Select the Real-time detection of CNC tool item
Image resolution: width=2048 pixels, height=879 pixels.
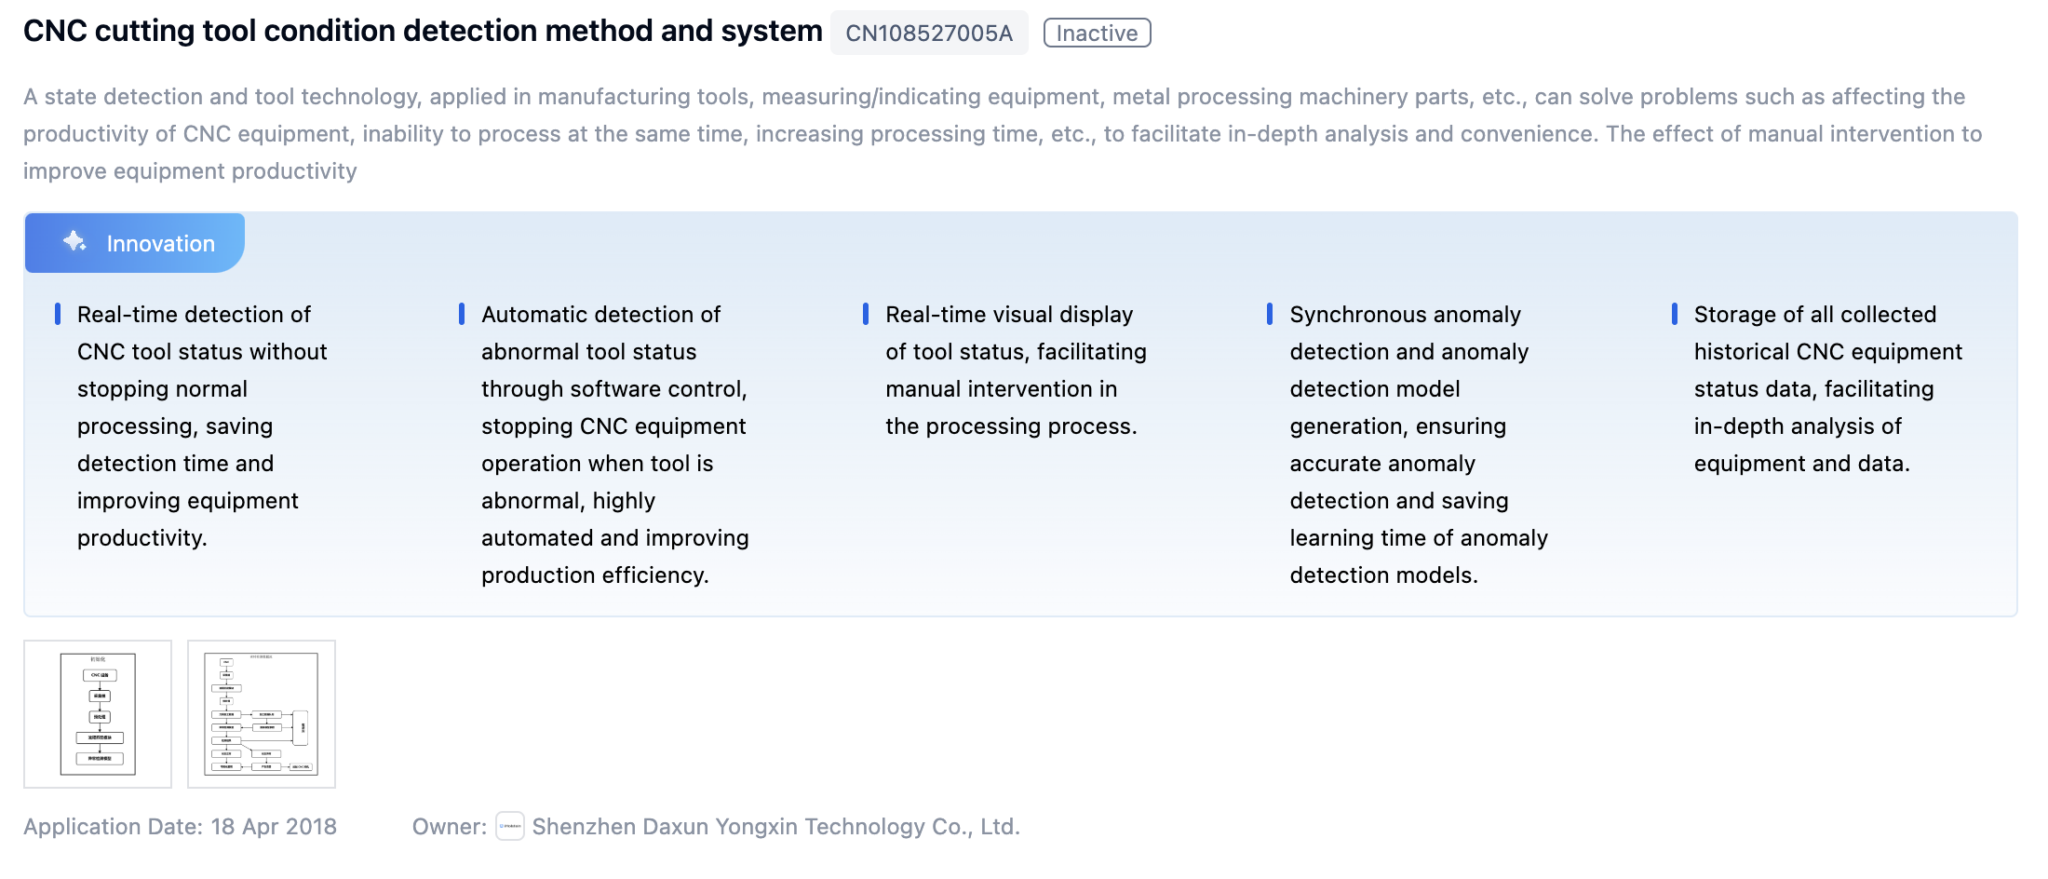click(x=200, y=426)
